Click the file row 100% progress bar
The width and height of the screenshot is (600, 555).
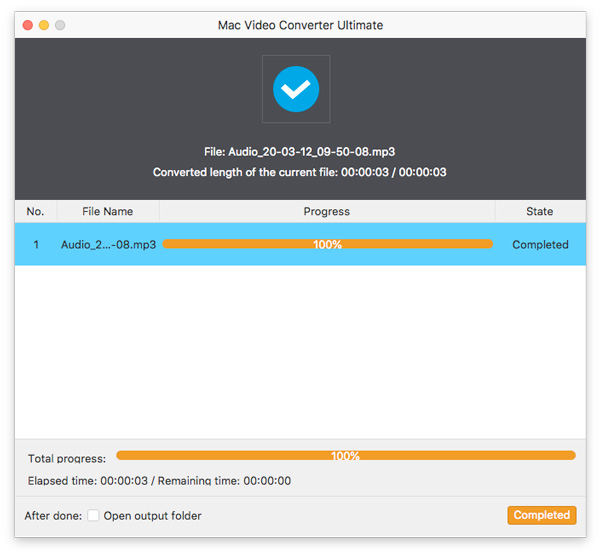[328, 244]
